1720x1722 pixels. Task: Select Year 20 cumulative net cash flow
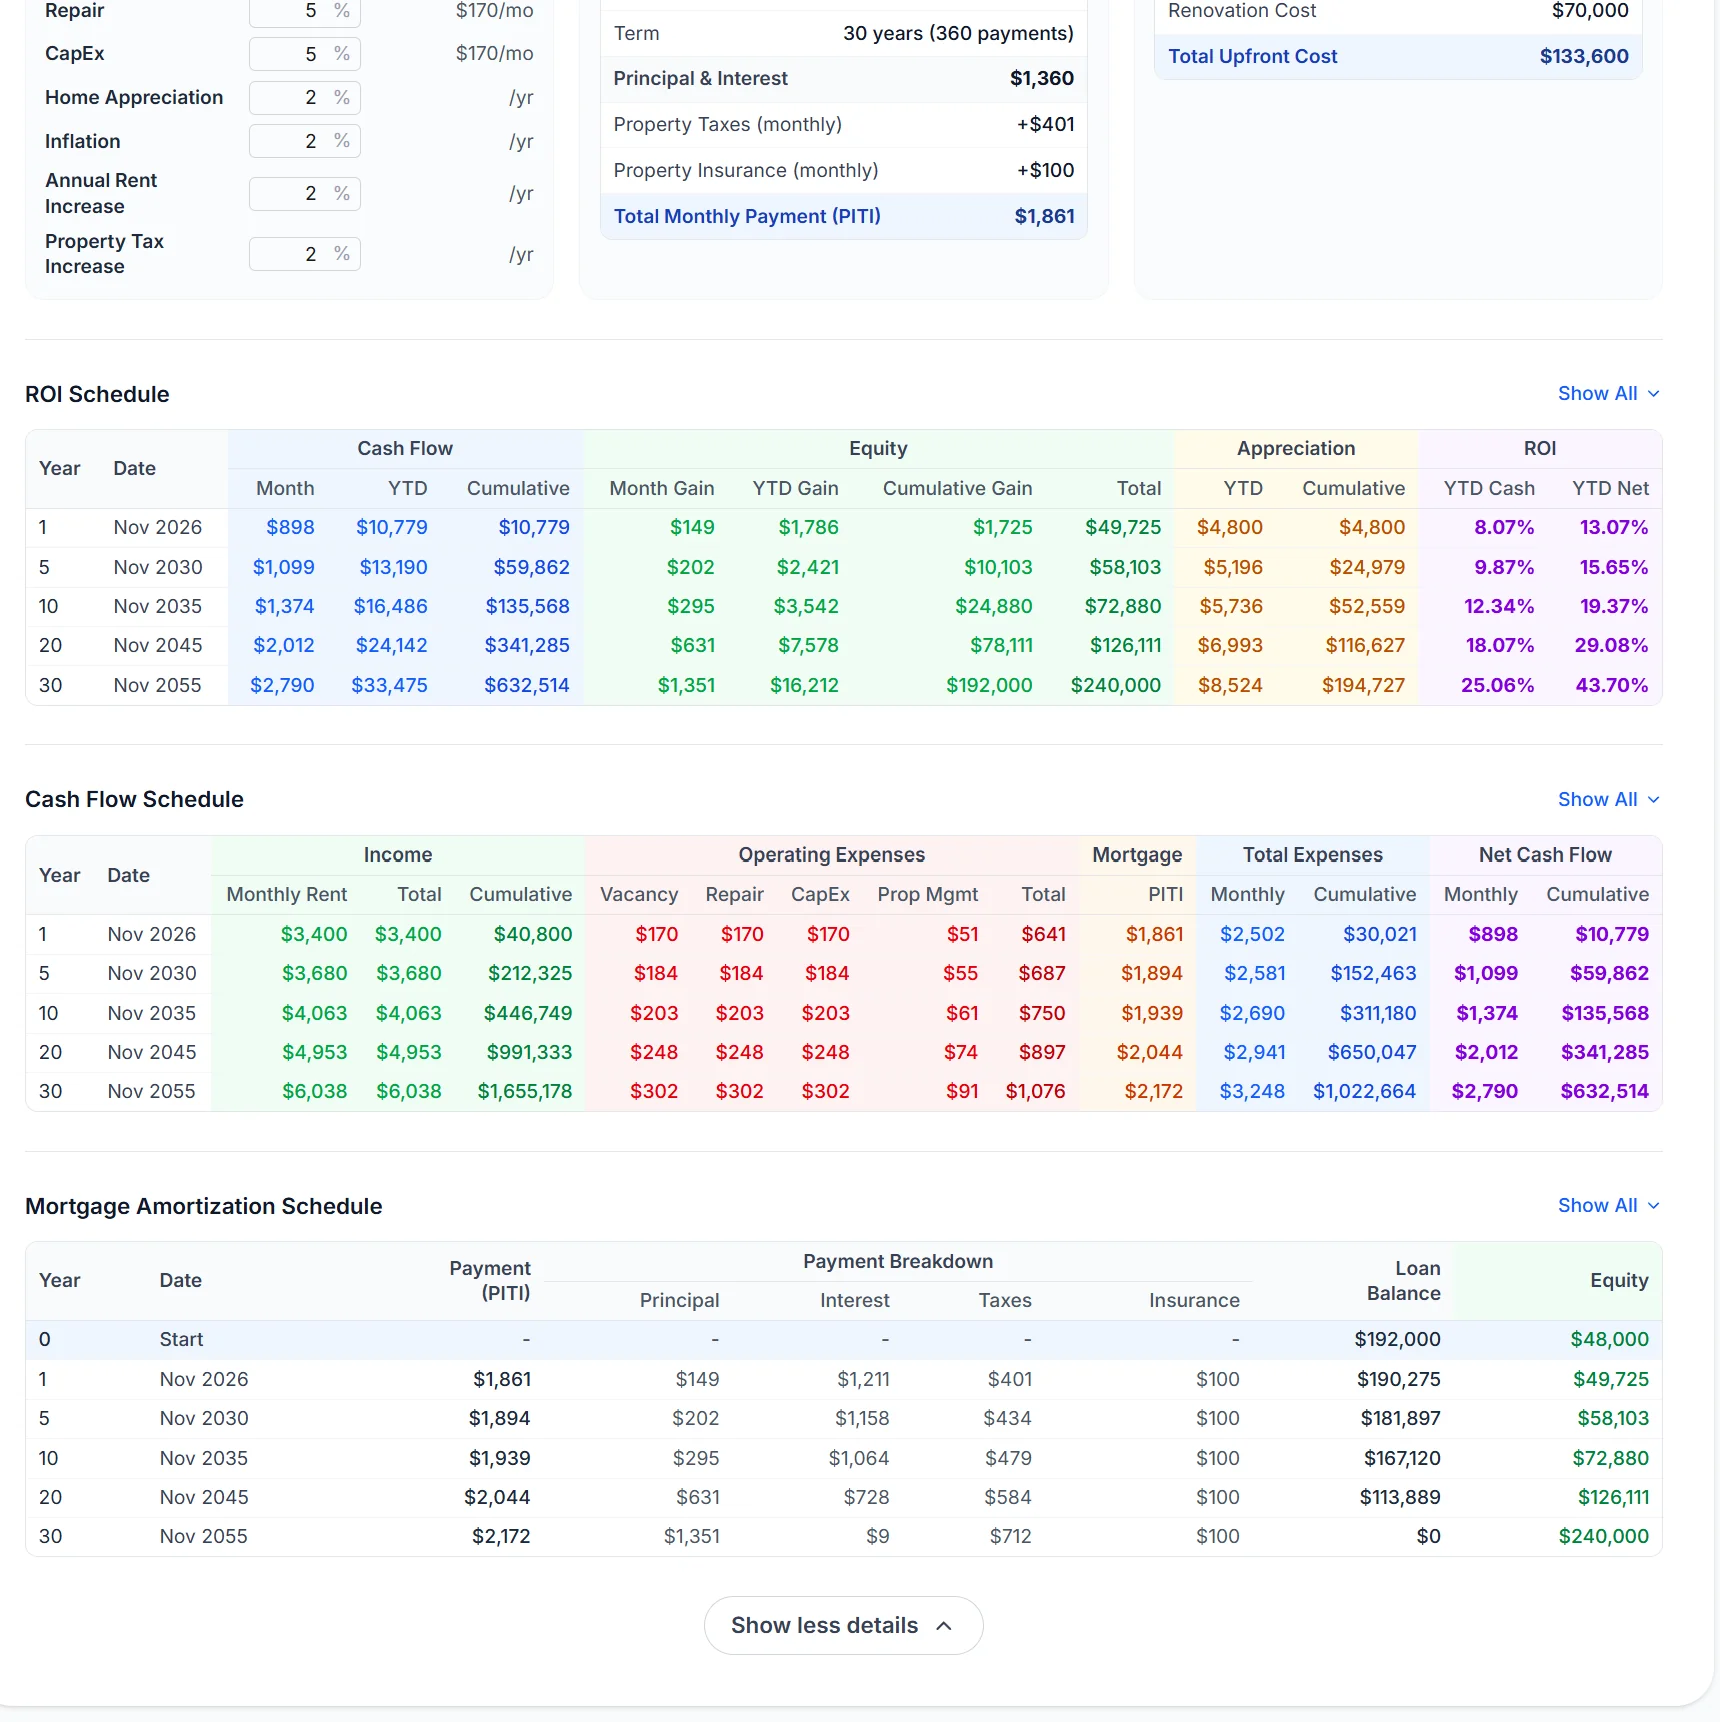pos(1604,1053)
